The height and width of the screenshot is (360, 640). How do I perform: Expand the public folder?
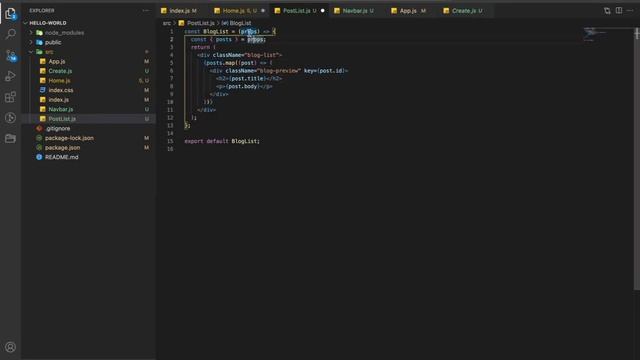[x=53, y=42]
